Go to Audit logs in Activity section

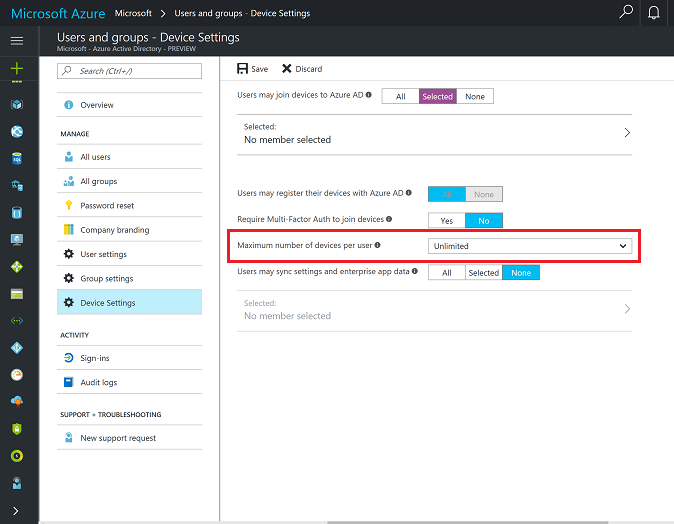pyautogui.click(x=98, y=382)
